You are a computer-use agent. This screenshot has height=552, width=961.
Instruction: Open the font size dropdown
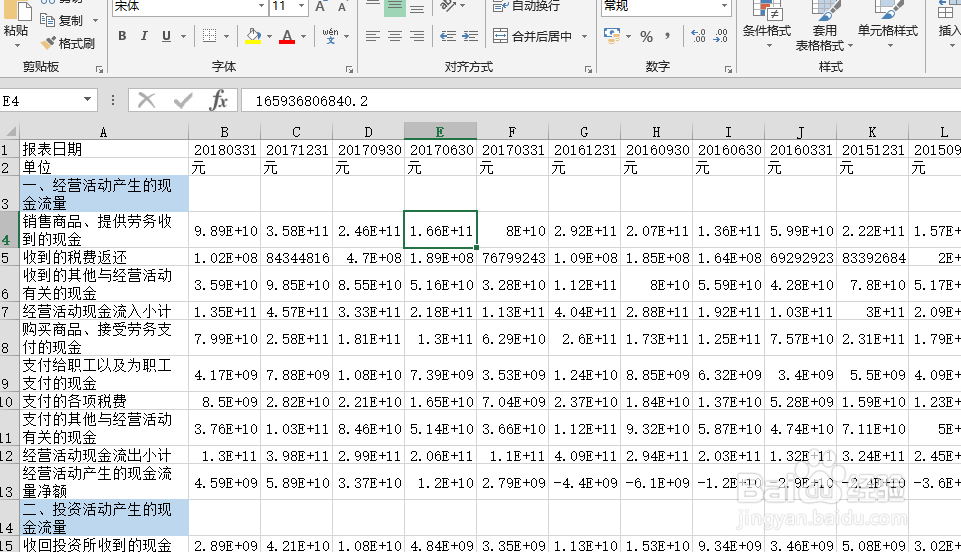301,6
